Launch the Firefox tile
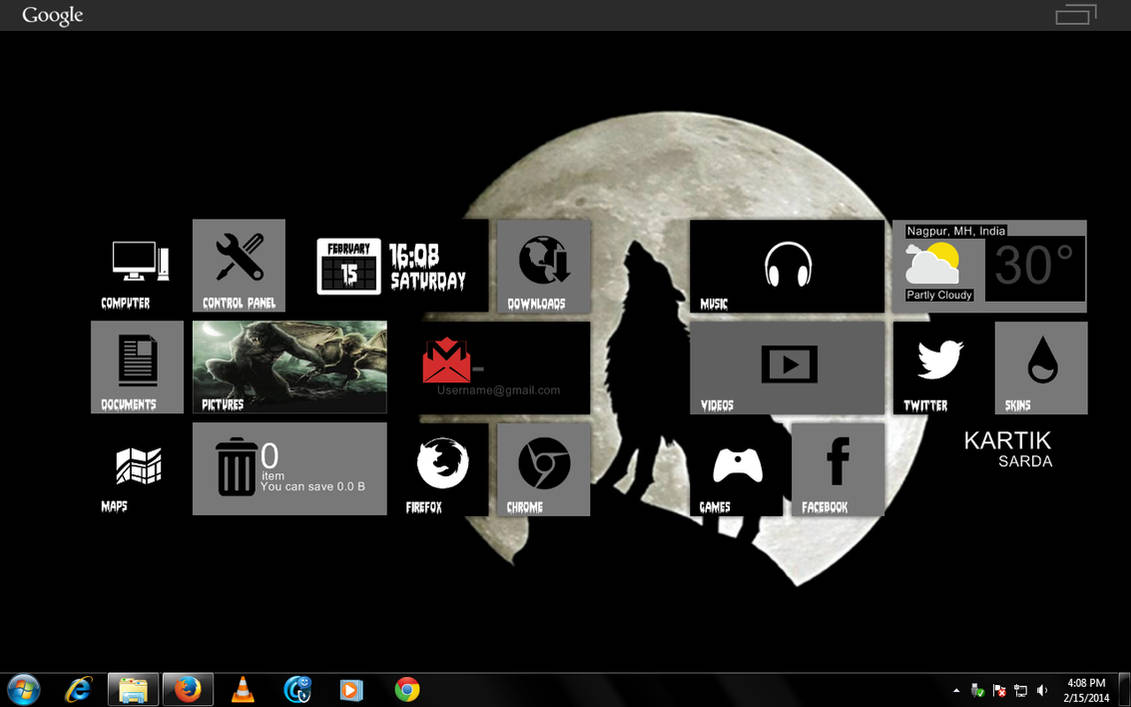Screen dimensions: 1131x707 pyautogui.click(x=442, y=469)
